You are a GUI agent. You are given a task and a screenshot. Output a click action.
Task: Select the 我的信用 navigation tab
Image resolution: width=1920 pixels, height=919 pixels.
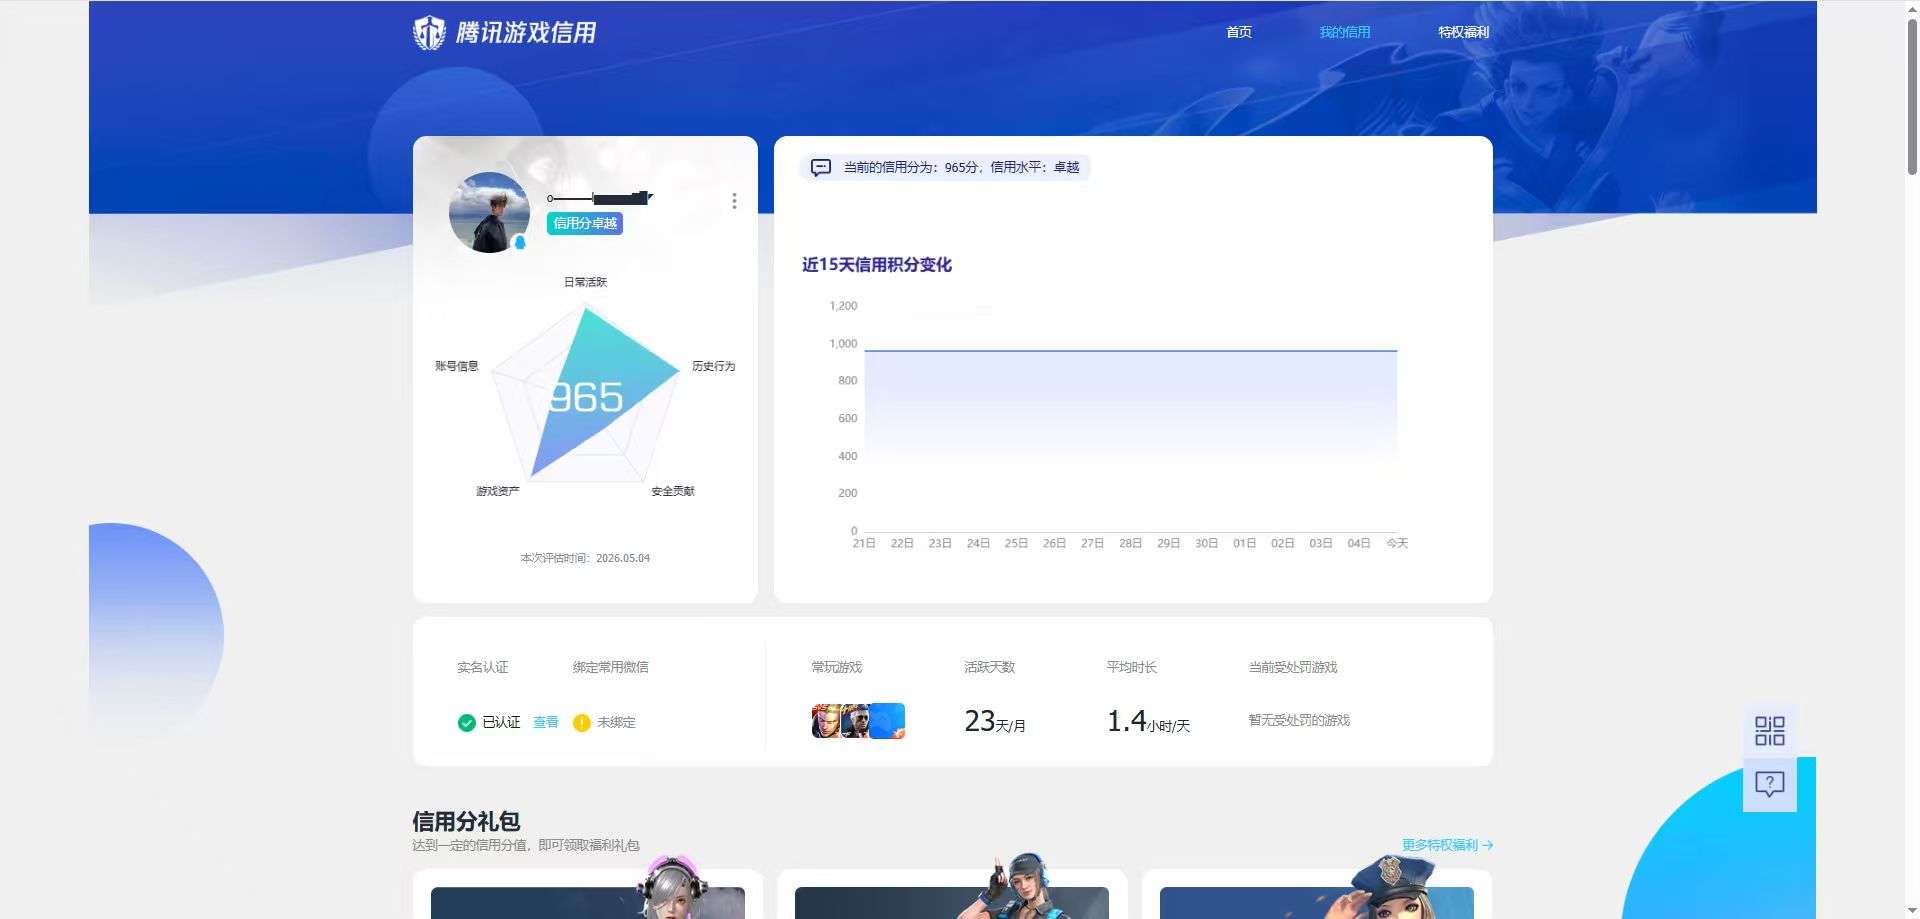(1344, 32)
